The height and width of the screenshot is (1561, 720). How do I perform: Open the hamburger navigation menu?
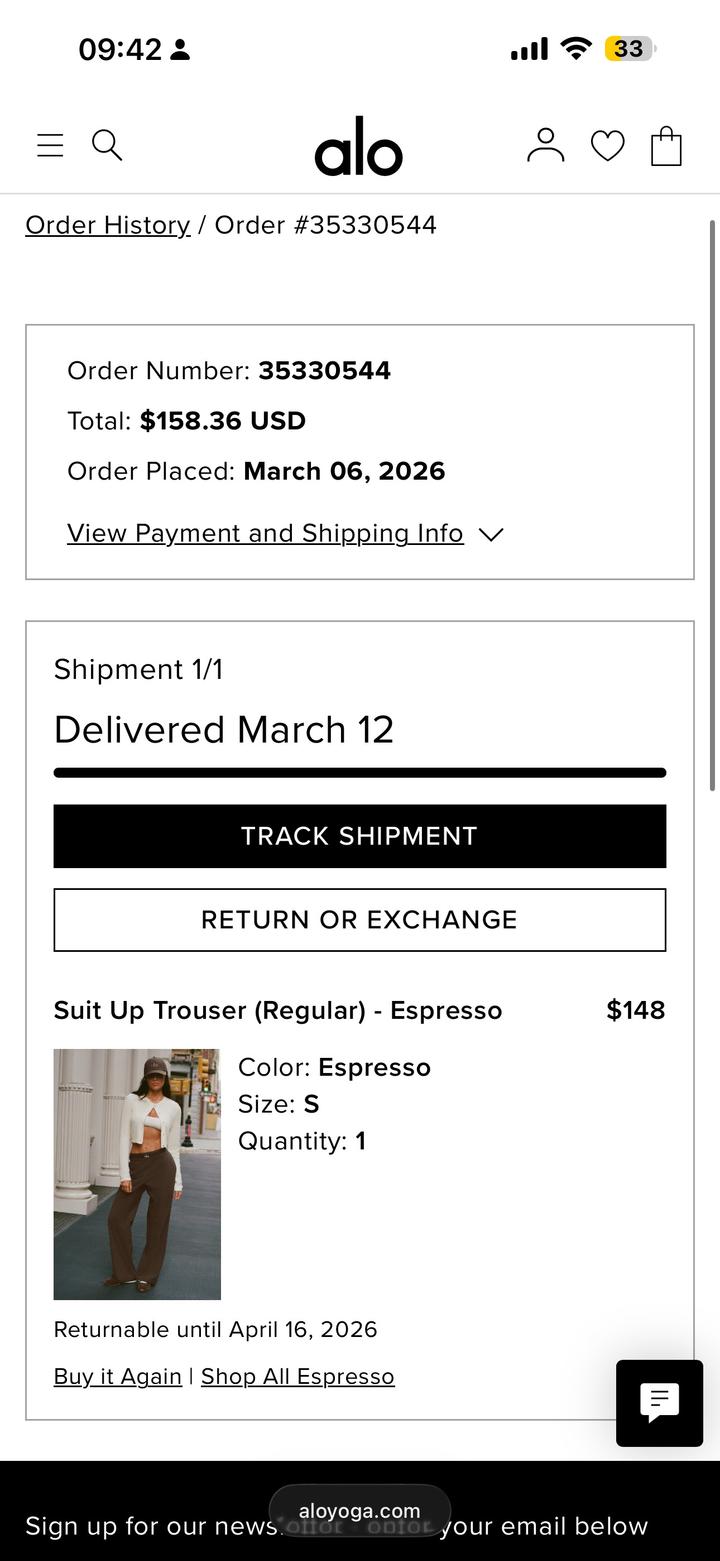click(x=50, y=146)
